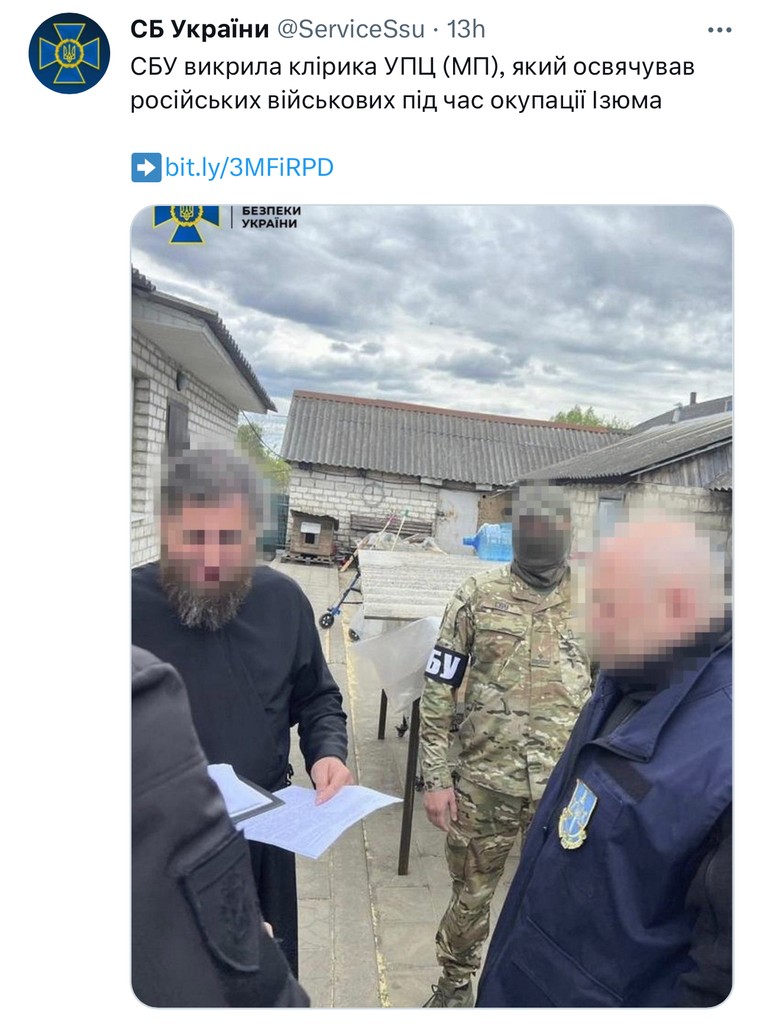Click the blue water bottle in the photo

pos(489,542)
